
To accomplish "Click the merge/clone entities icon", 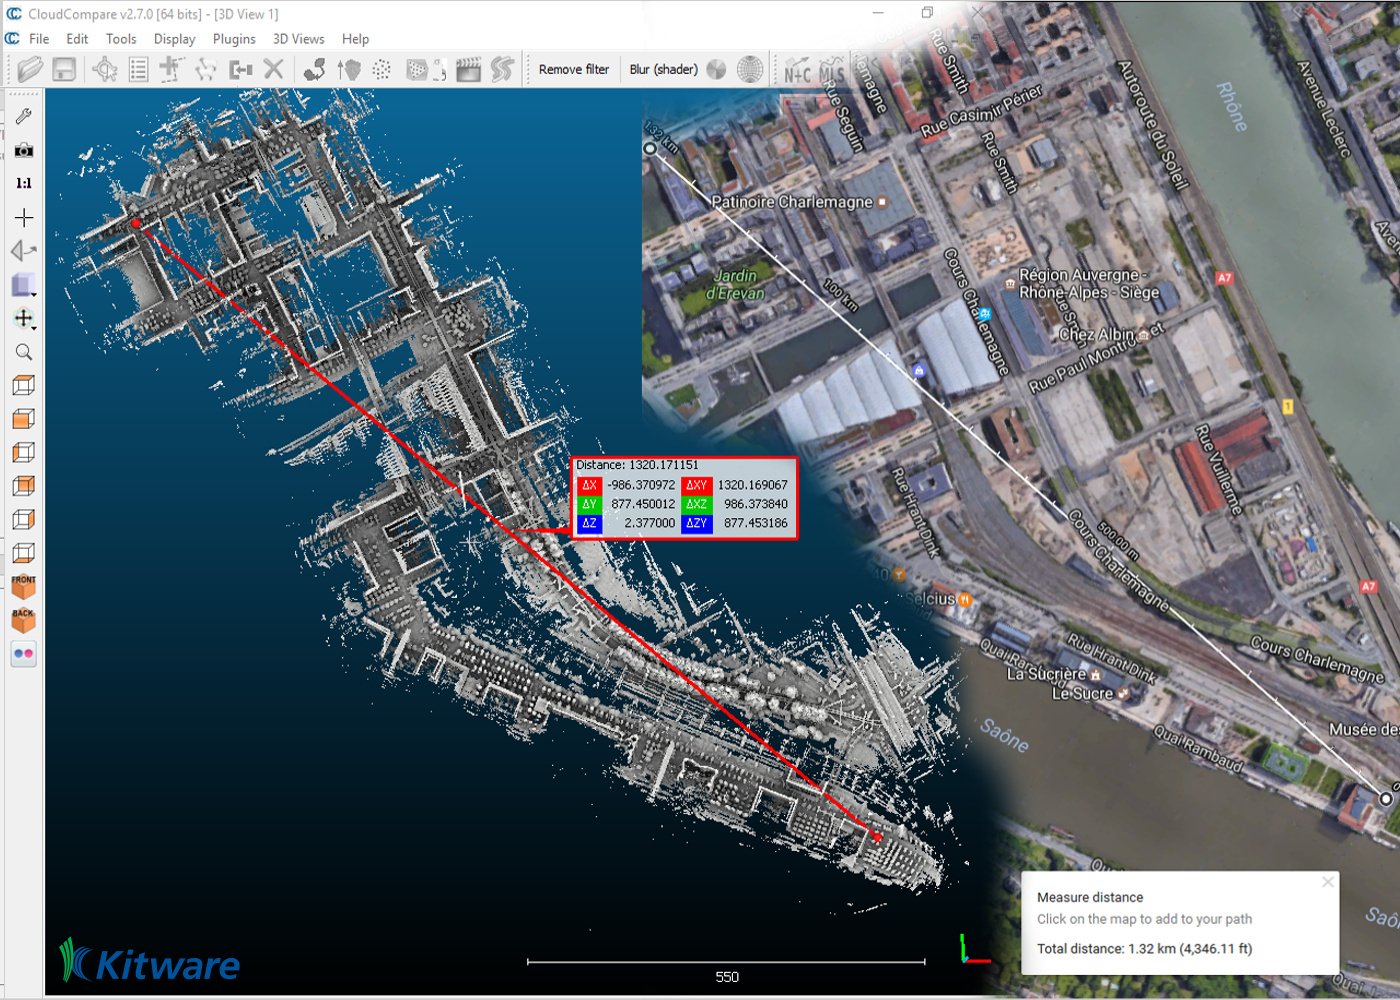I will click(241, 69).
